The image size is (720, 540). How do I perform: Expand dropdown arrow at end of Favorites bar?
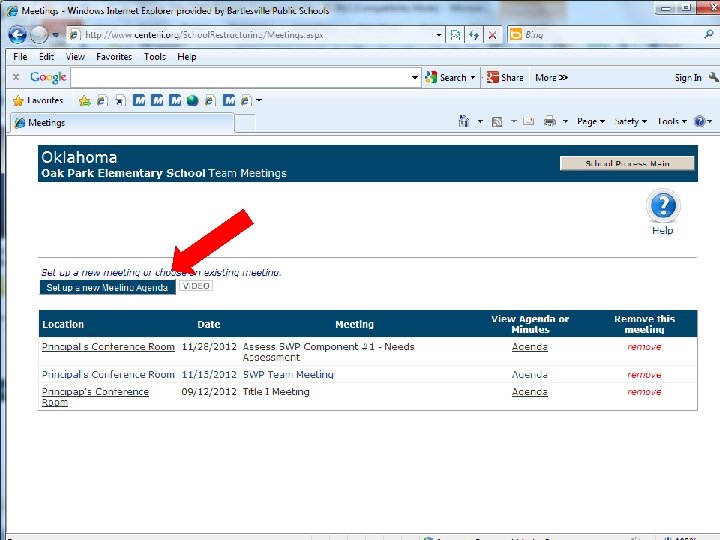pos(259,100)
